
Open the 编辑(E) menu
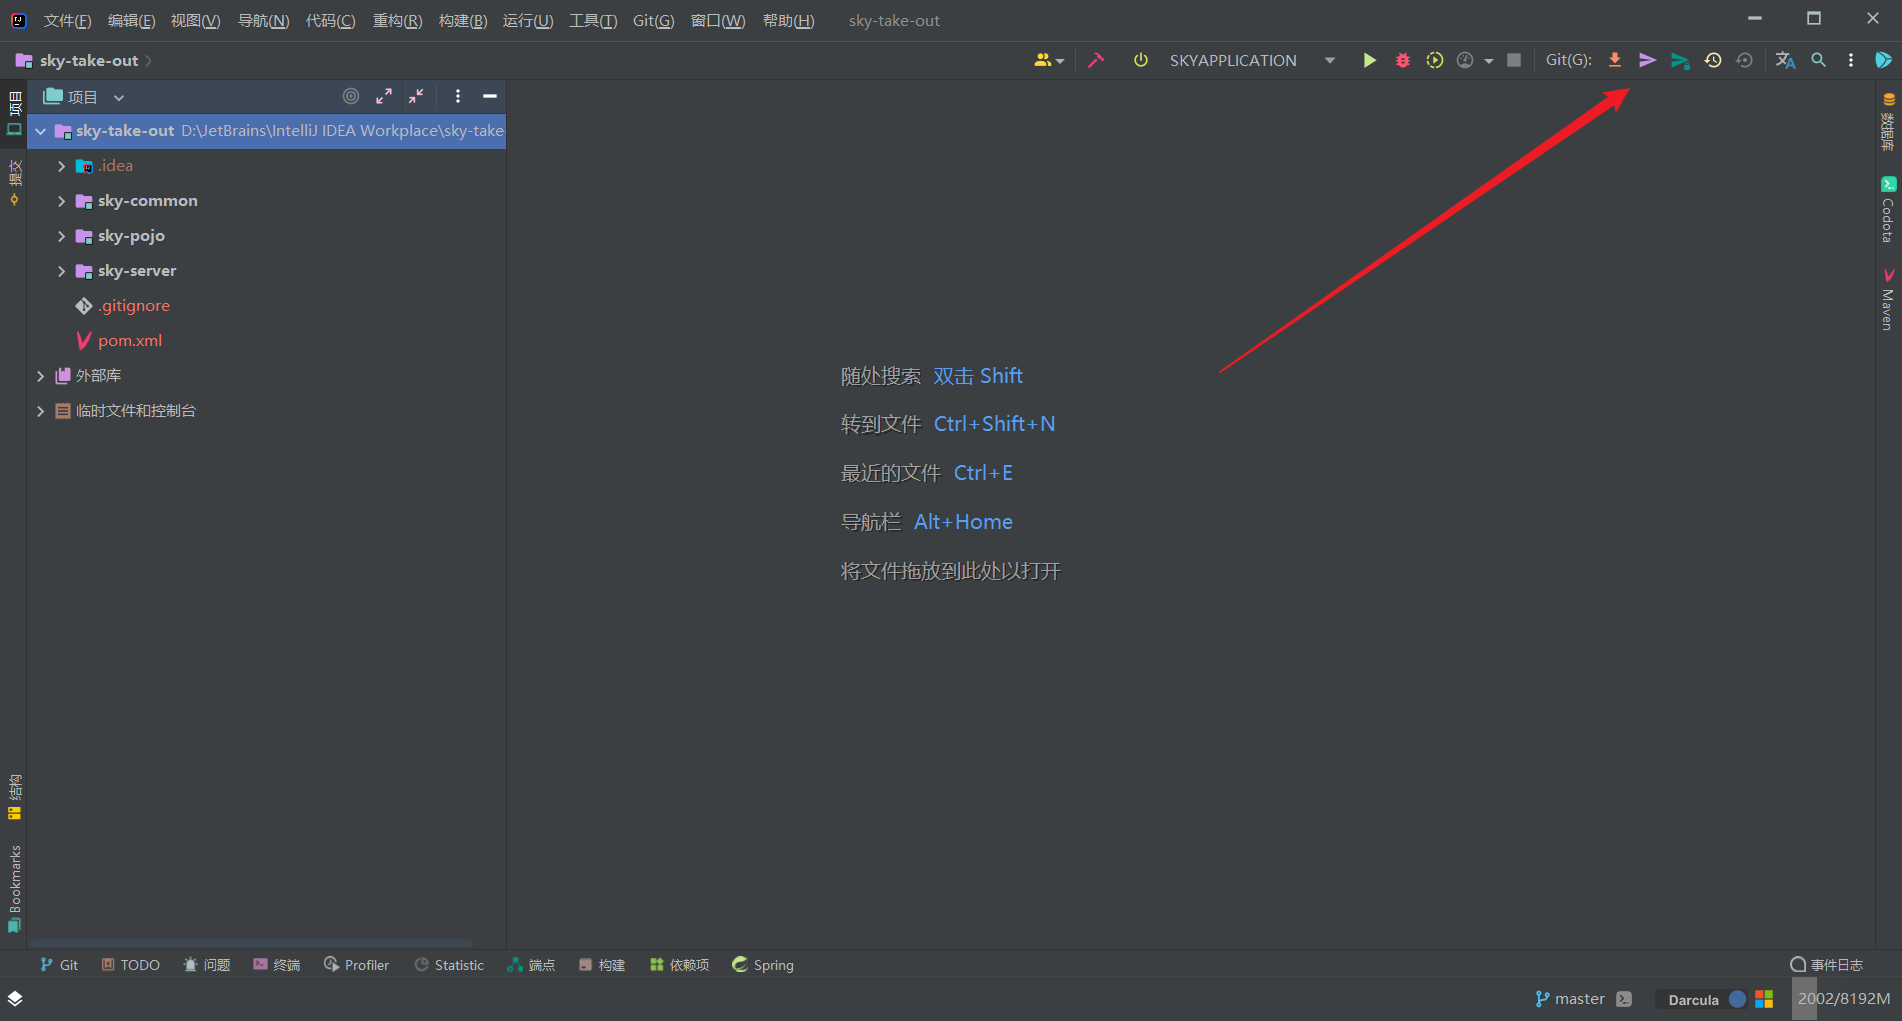132,20
